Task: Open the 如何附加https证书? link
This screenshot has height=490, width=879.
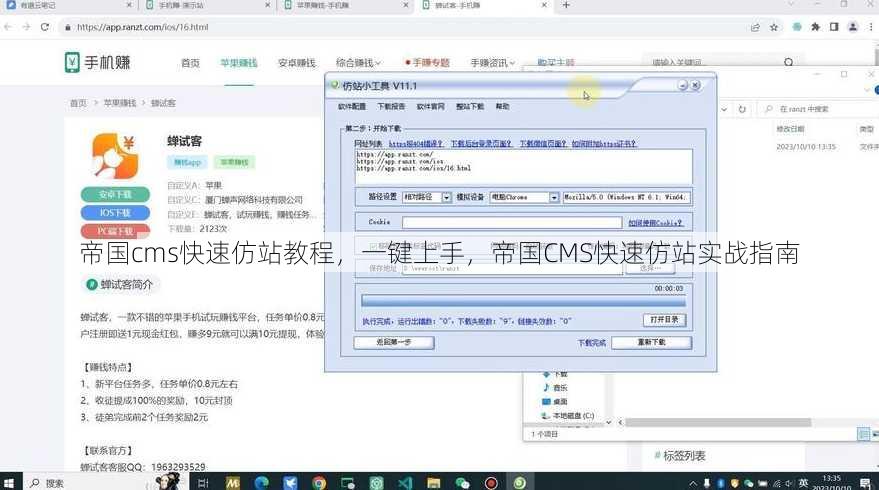Action: [604, 144]
